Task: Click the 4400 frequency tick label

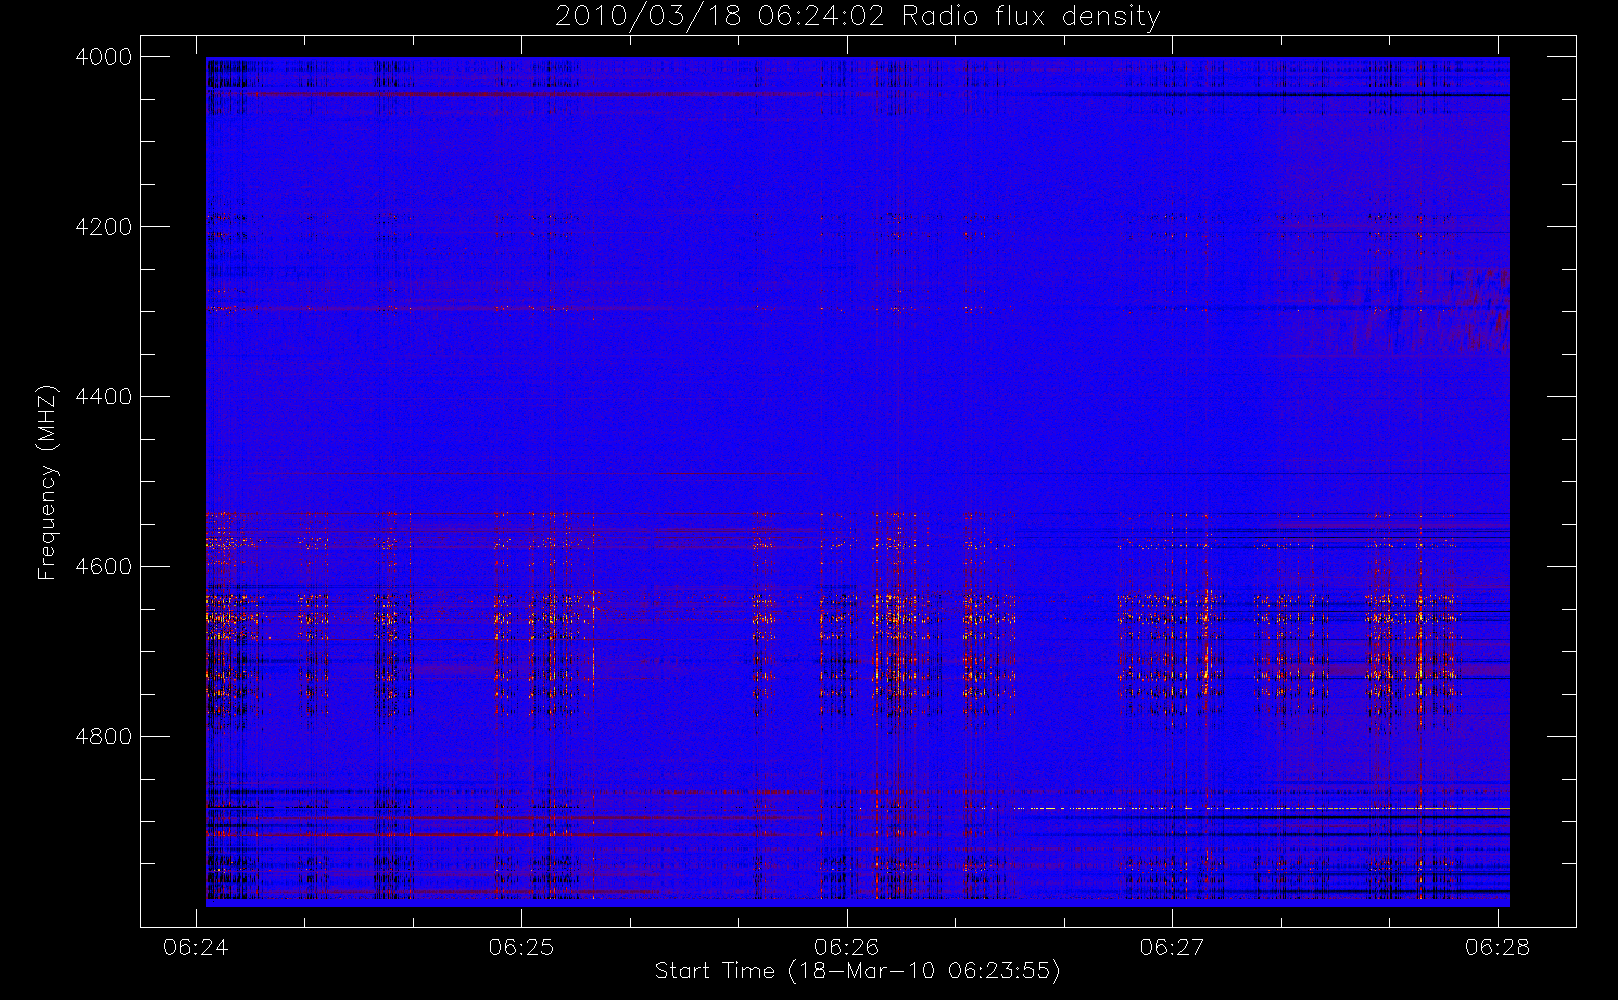Action: point(104,397)
